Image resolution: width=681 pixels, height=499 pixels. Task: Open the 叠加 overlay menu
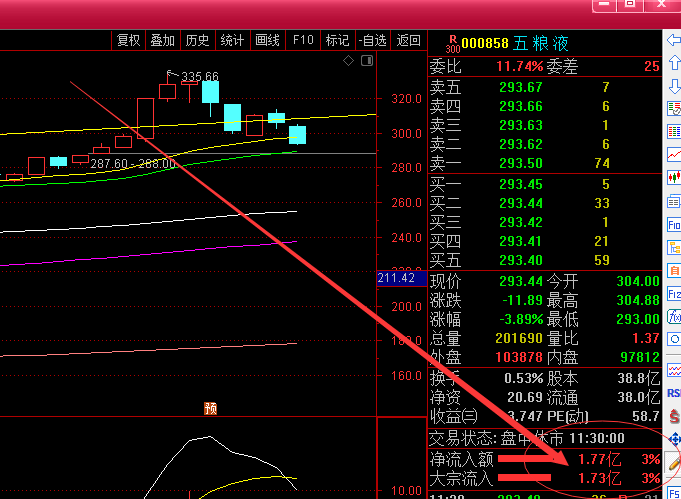pyautogui.click(x=162, y=40)
